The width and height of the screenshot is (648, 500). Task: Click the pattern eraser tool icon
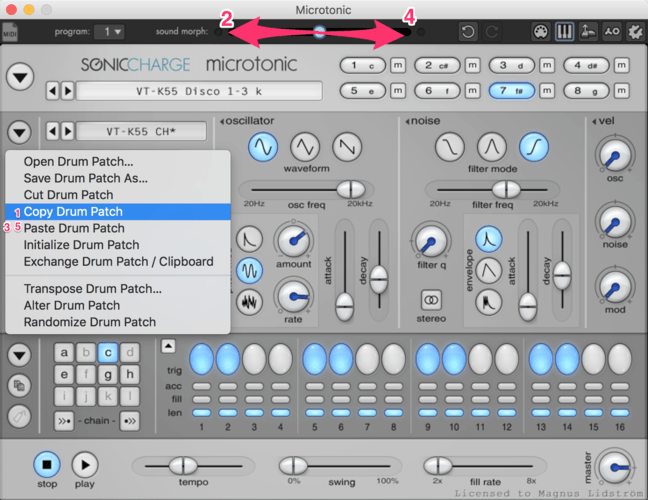(x=19, y=417)
